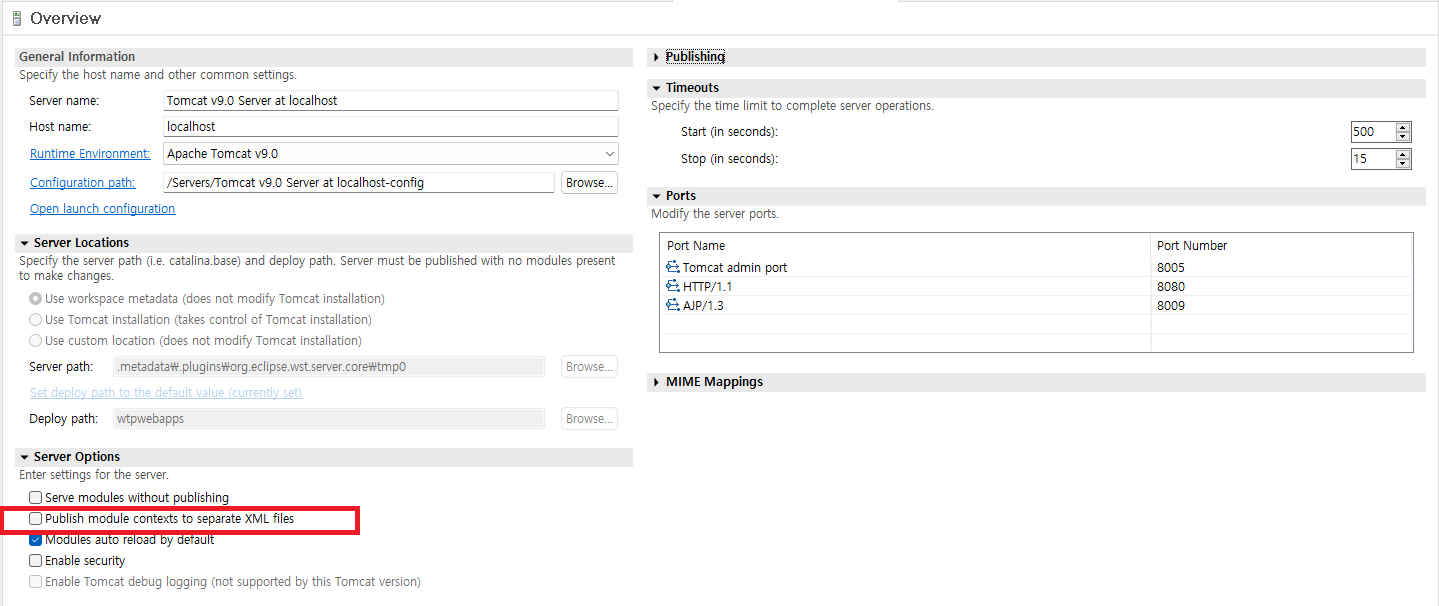
Task: Select the Use custom location radio button
Action: click(x=36, y=340)
